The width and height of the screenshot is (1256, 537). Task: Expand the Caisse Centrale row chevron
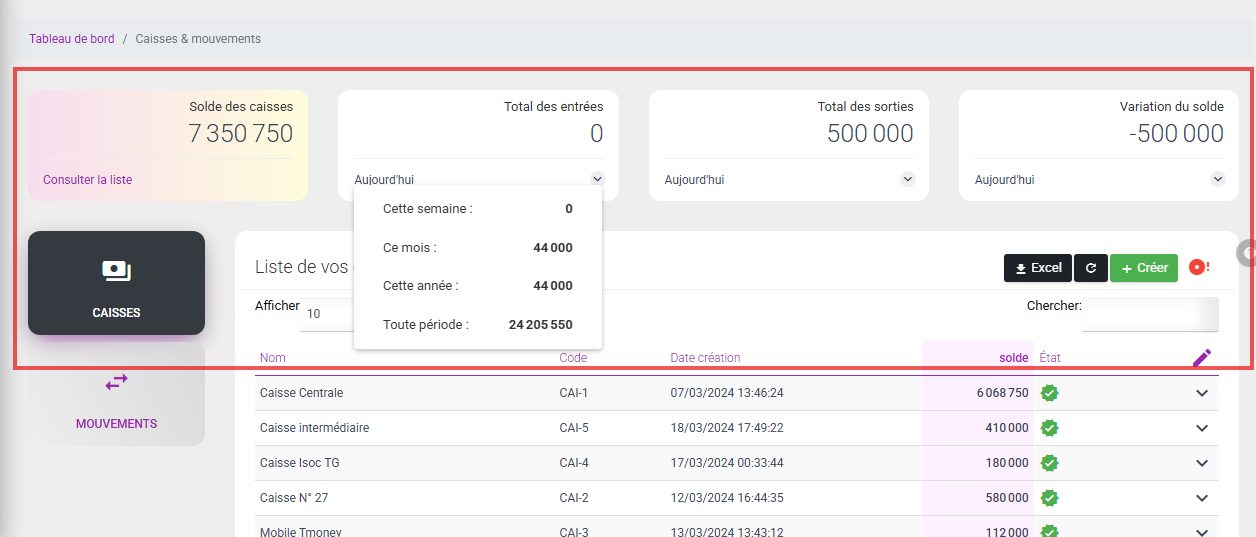[1202, 393]
